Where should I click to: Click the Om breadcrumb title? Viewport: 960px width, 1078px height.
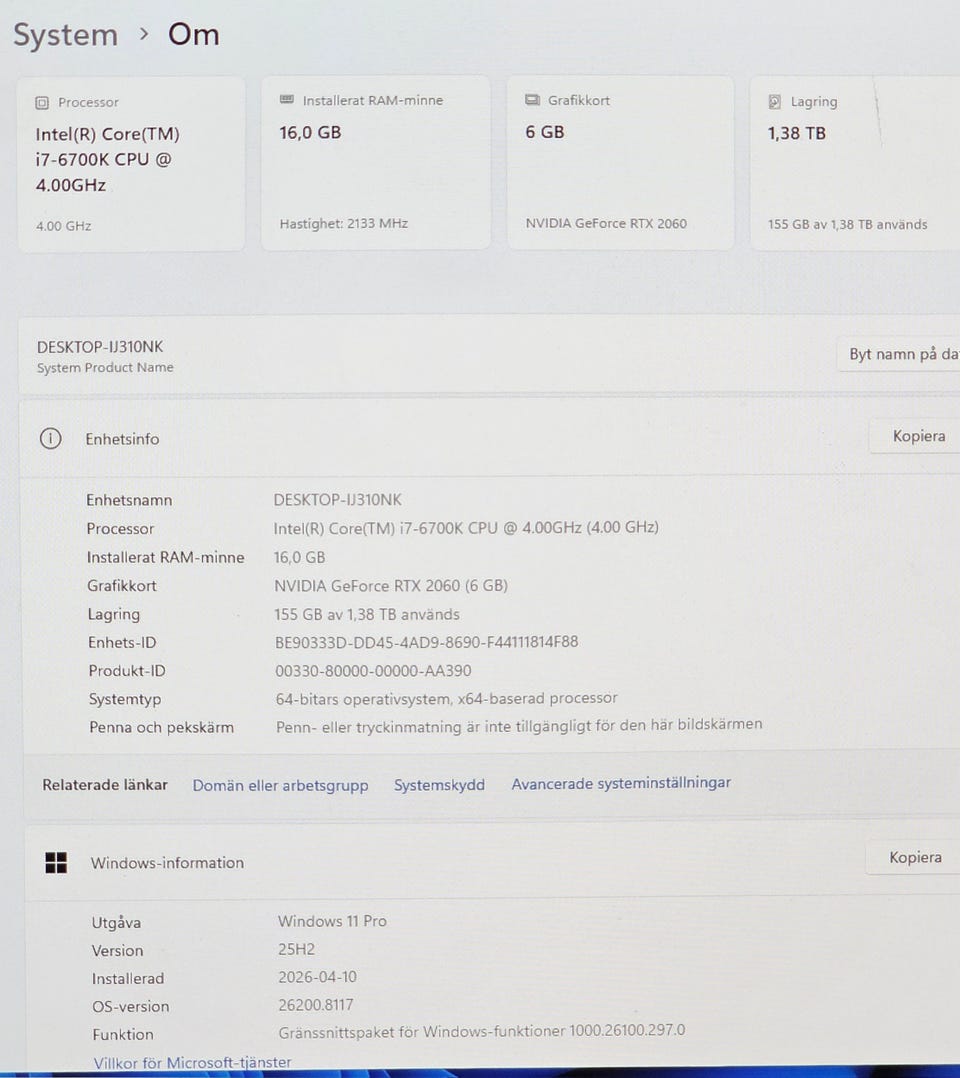(194, 34)
